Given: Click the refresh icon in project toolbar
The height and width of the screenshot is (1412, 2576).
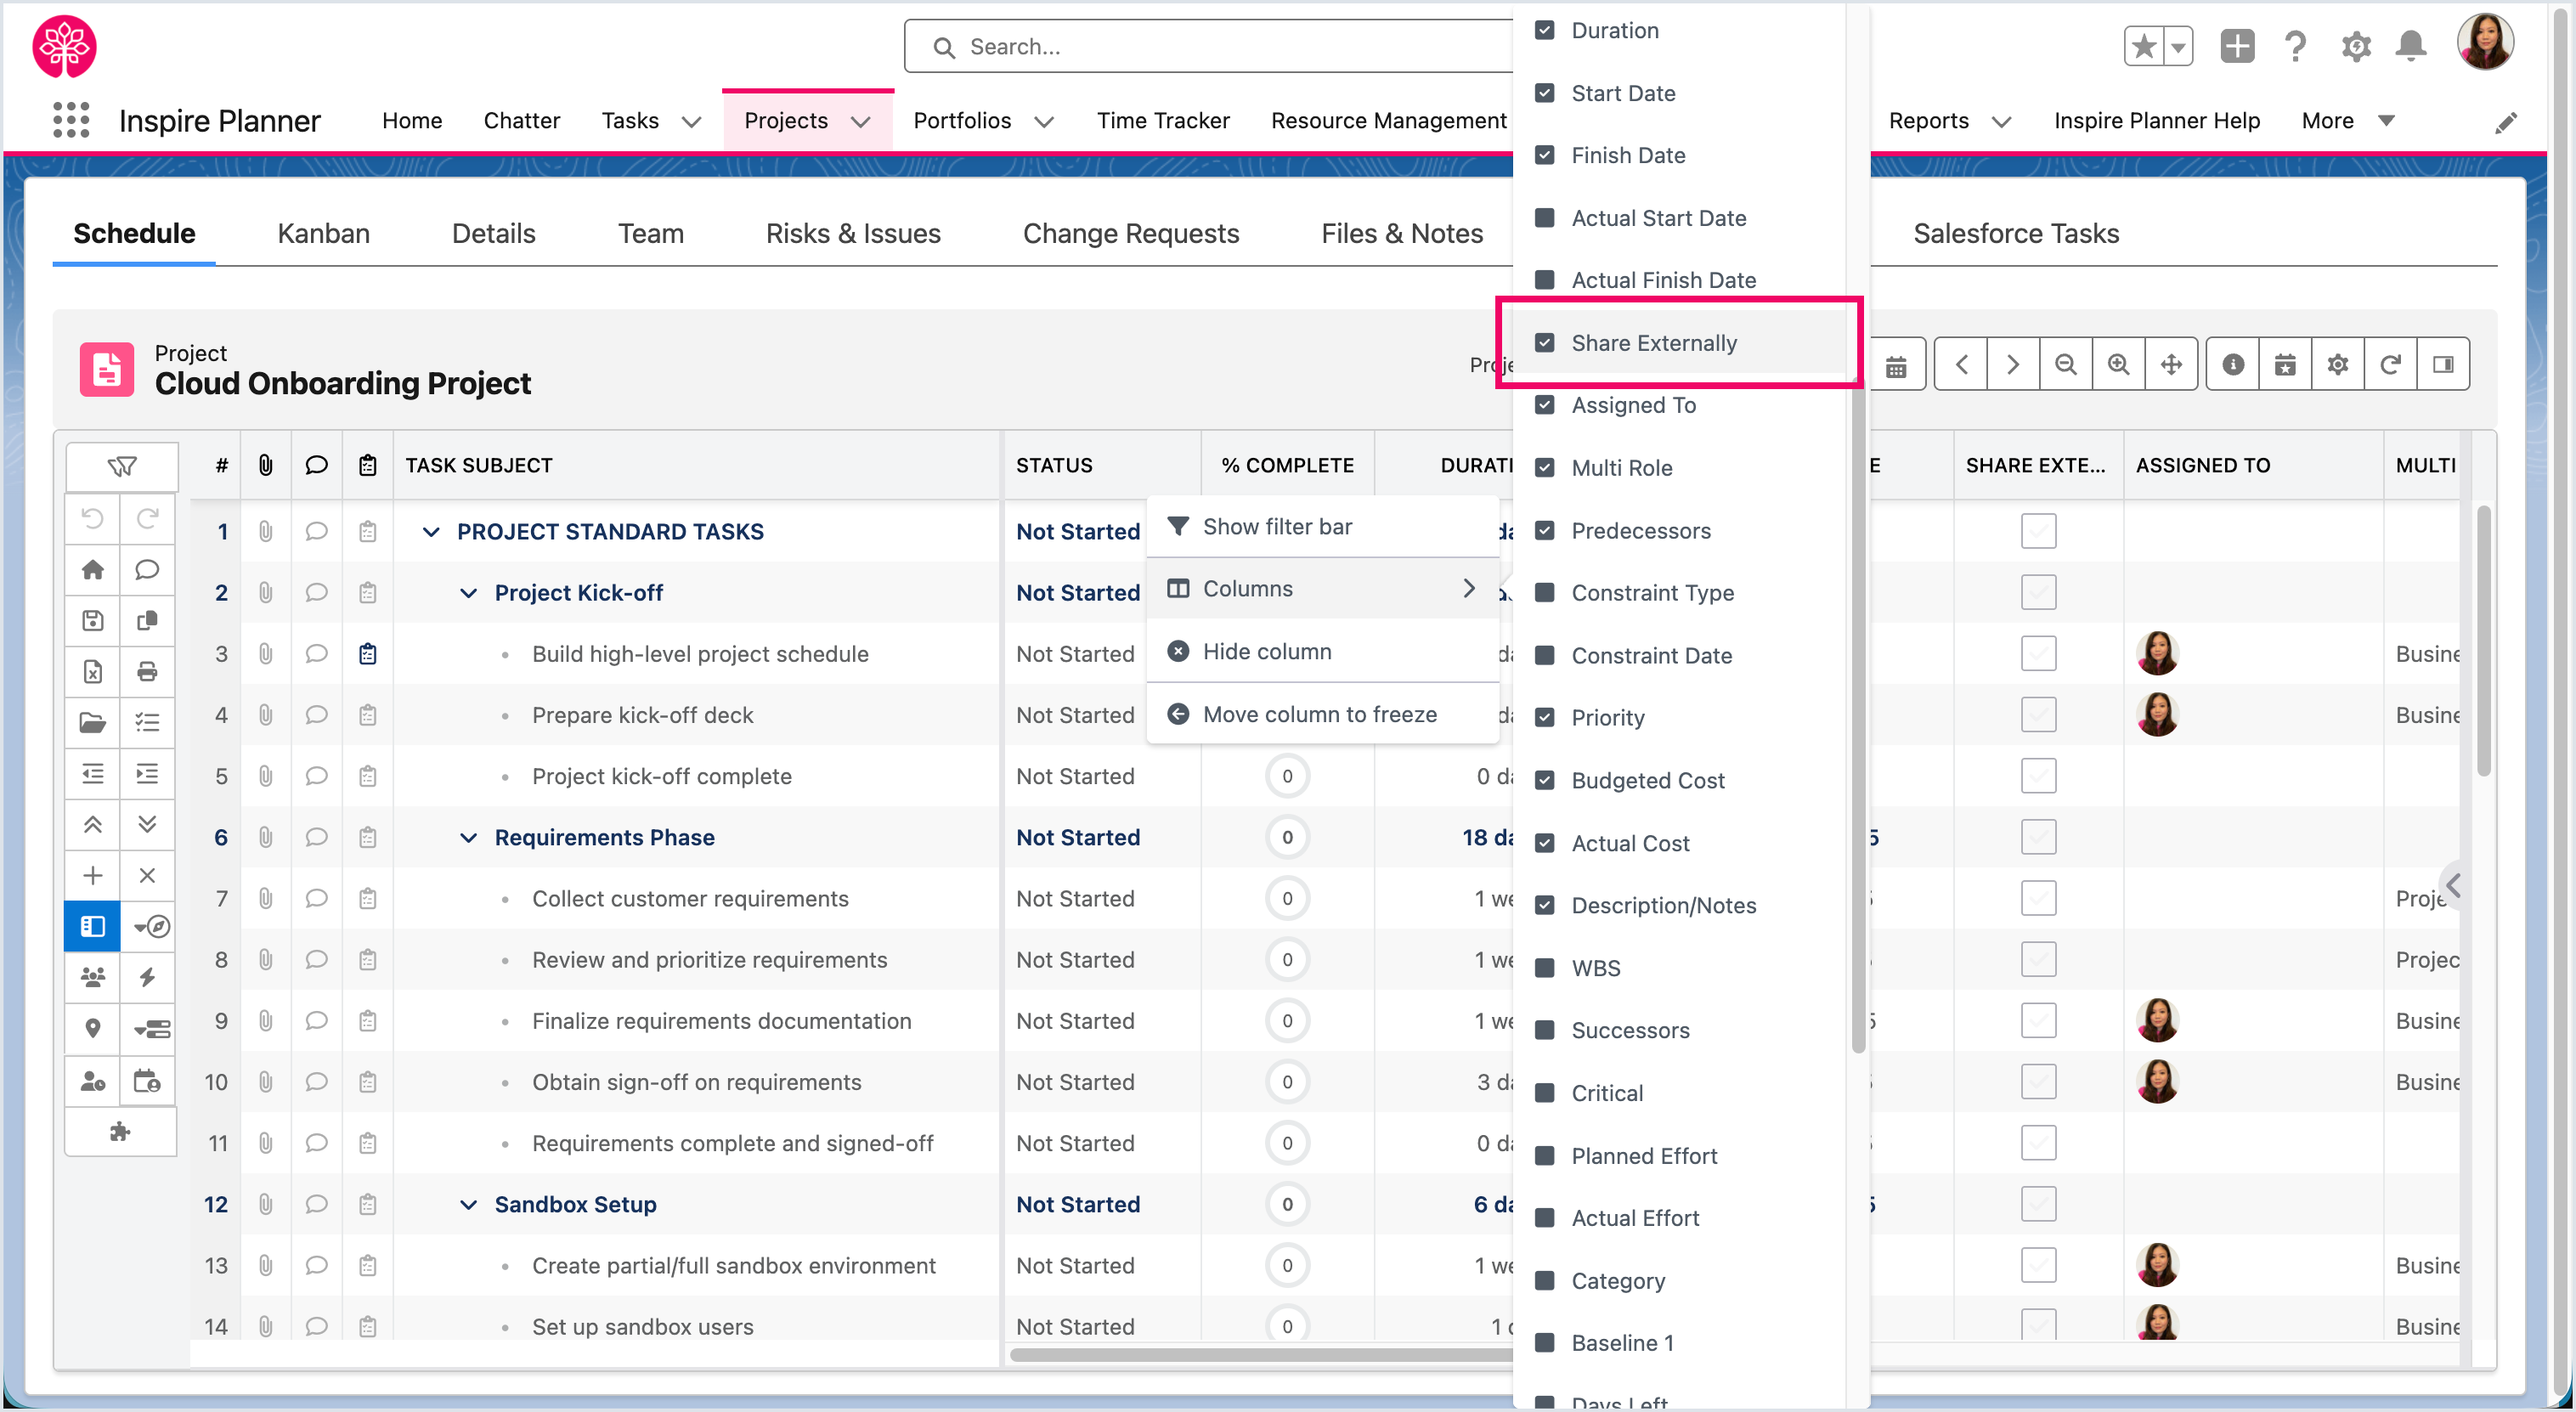Looking at the screenshot, I should [x=2390, y=364].
